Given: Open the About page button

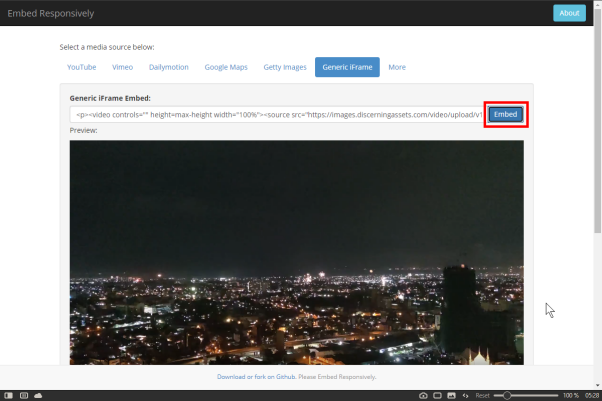Looking at the screenshot, I should (x=569, y=13).
